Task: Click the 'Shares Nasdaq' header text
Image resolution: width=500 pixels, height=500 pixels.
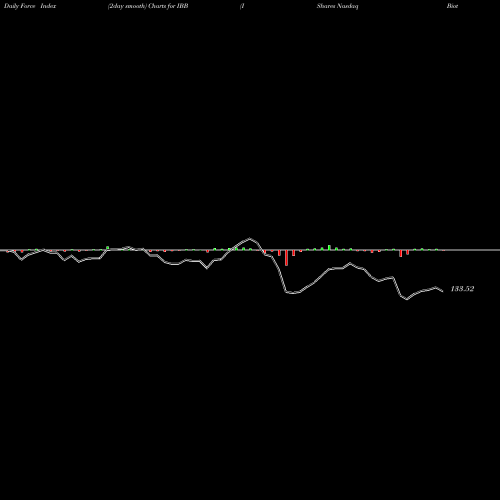Action: (337, 6)
